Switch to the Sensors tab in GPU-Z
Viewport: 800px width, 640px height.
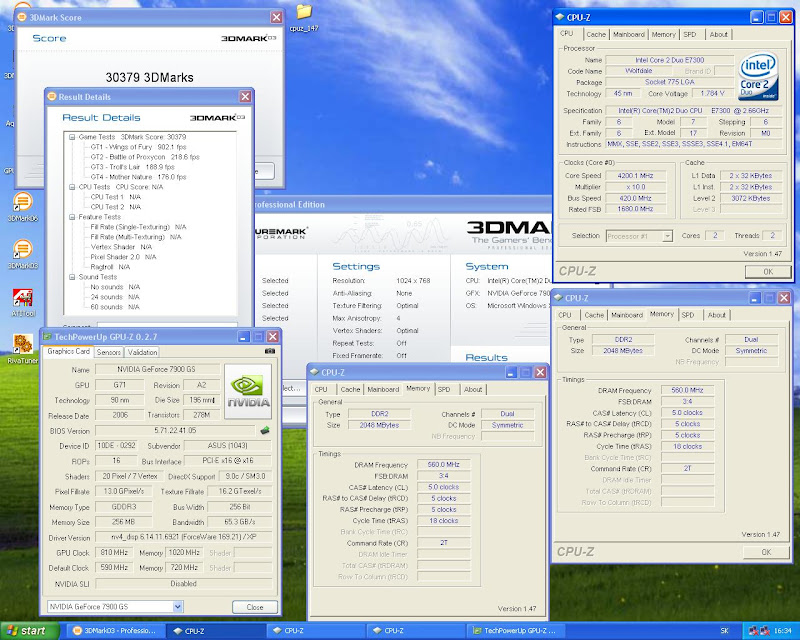[x=108, y=352]
